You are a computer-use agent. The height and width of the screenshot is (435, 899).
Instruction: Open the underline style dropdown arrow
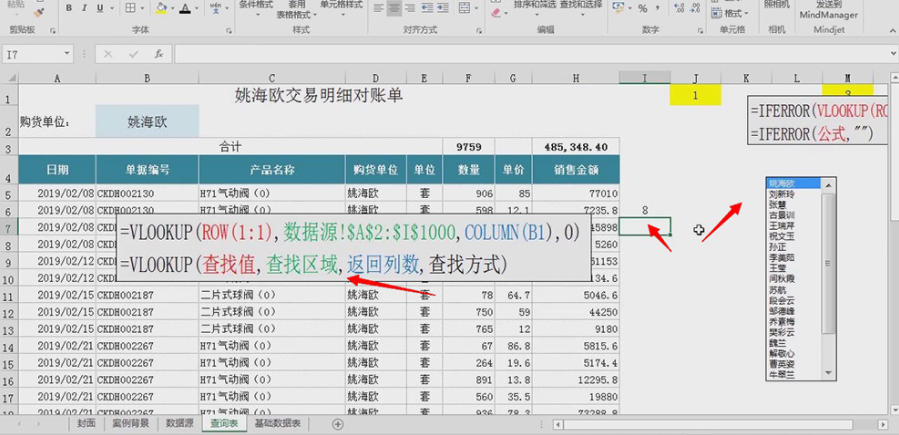[x=111, y=9]
